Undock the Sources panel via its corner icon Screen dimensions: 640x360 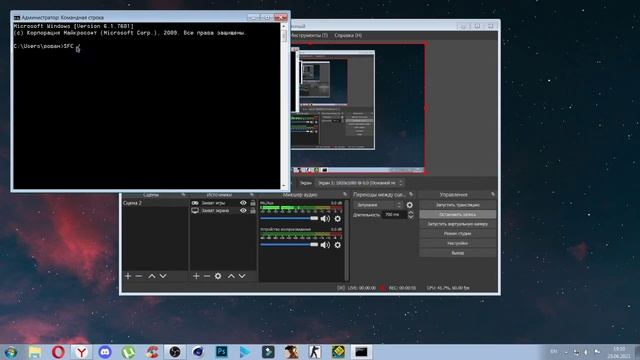point(252,195)
